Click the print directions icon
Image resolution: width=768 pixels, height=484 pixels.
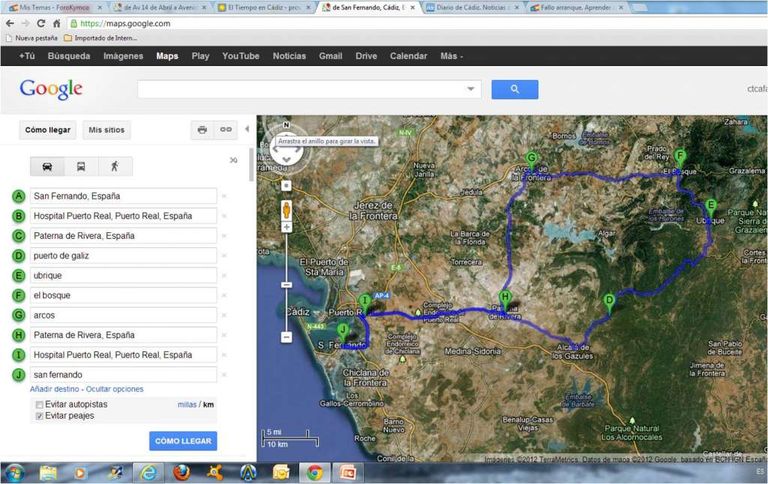tap(202, 130)
